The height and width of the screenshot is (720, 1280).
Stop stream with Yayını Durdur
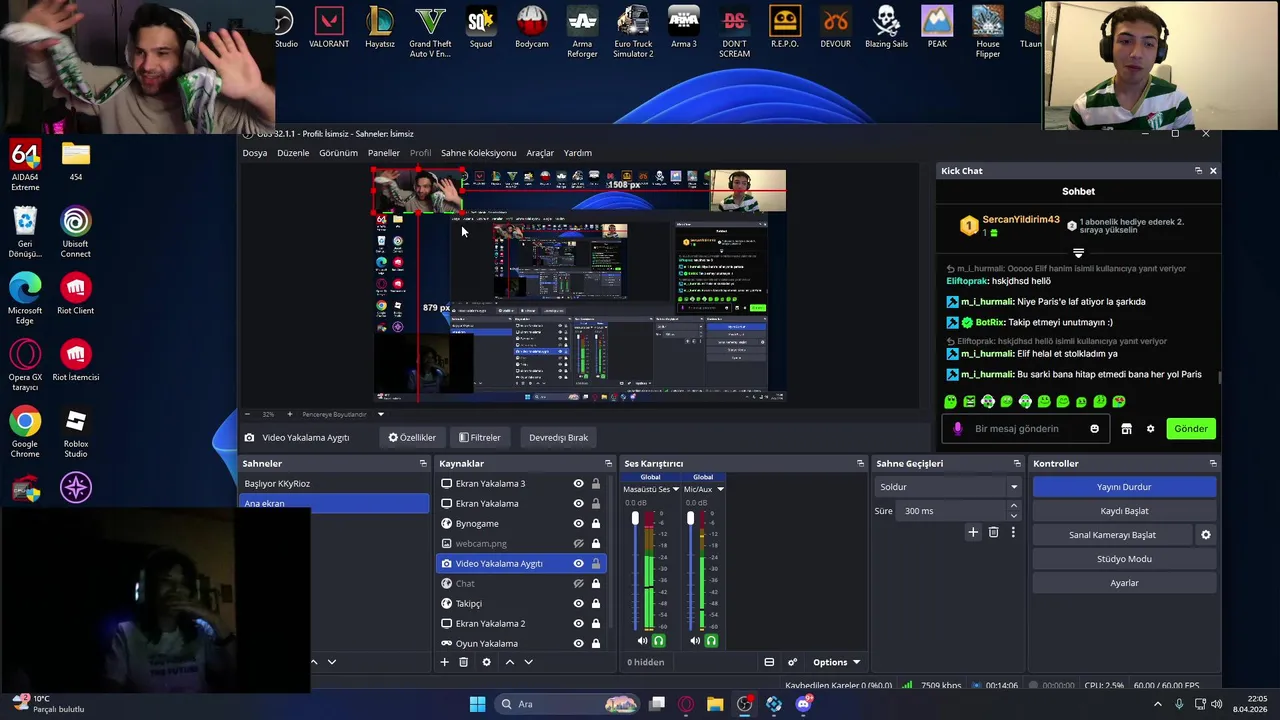tap(1124, 487)
